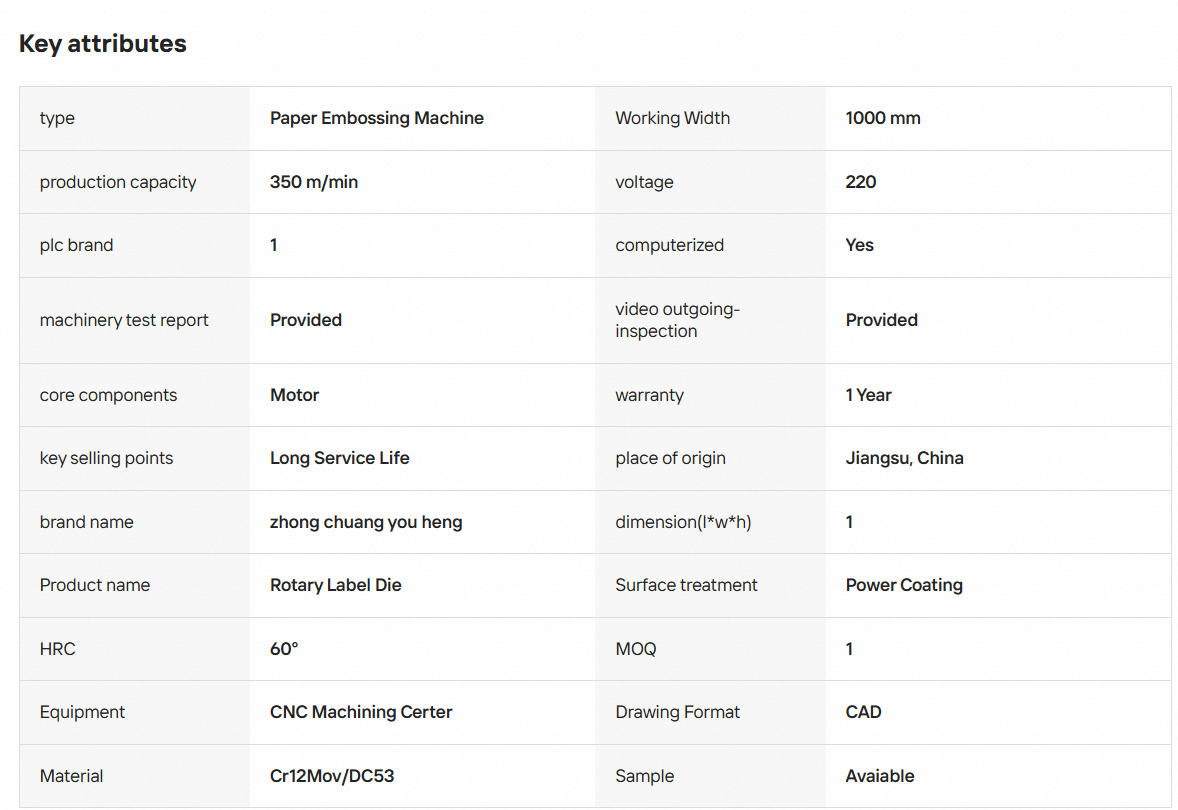Select the Paper Embossing Machine value

click(376, 118)
